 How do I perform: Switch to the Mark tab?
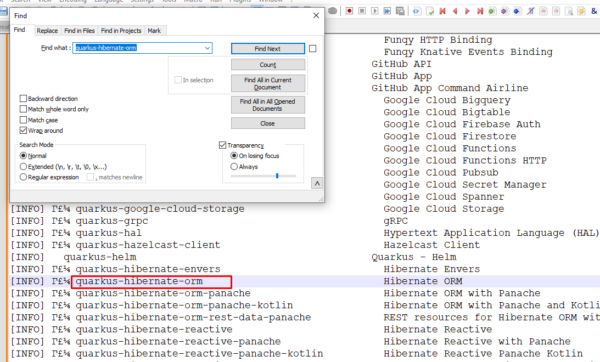154,31
